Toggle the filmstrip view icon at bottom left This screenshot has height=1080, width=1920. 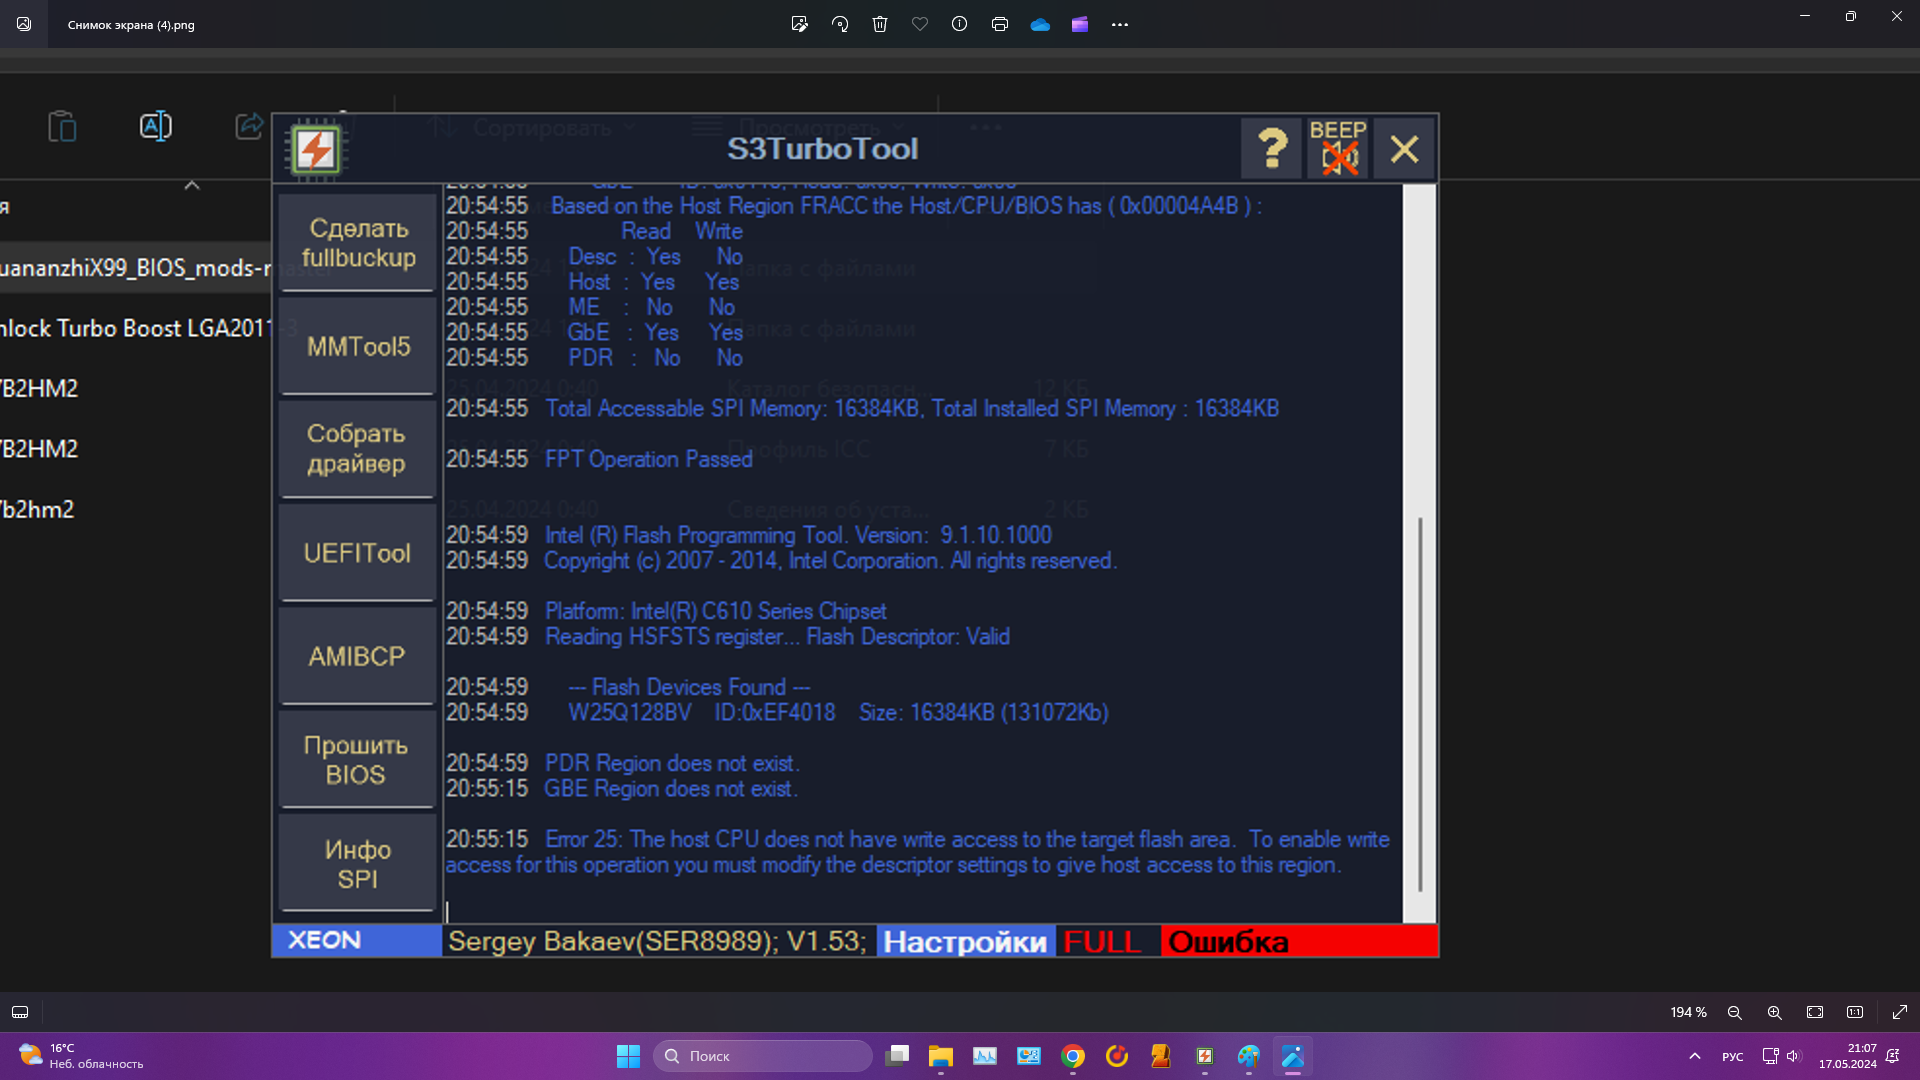pyautogui.click(x=20, y=1012)
